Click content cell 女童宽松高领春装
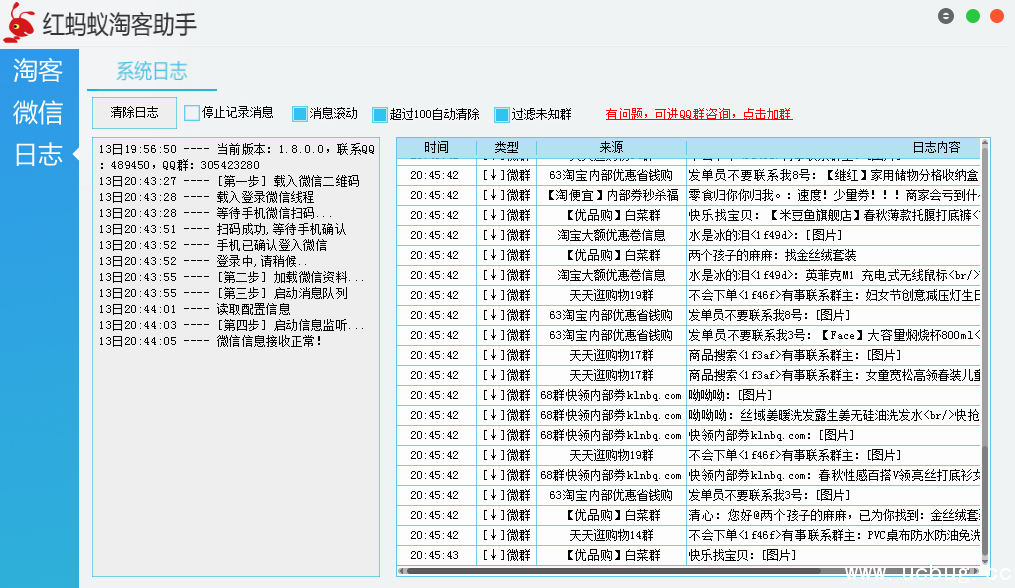The height and width of the screenshot is (588, 1015). point(834,375)
